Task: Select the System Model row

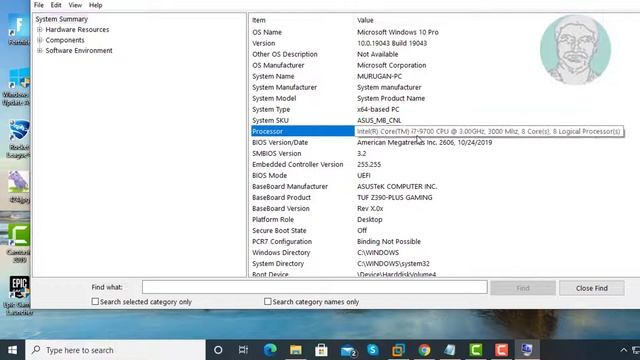Action: pyautogui.click(x=445, y=98)
